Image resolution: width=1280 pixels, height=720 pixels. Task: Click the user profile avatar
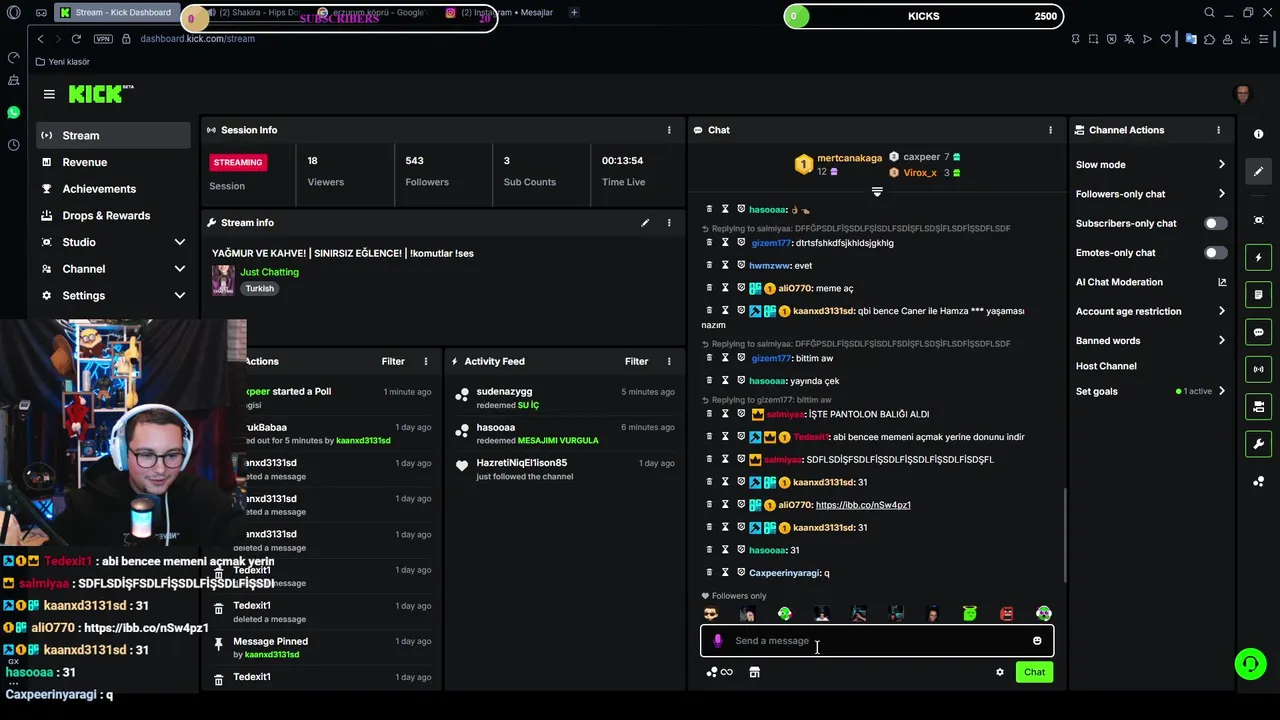point(1243,95)
